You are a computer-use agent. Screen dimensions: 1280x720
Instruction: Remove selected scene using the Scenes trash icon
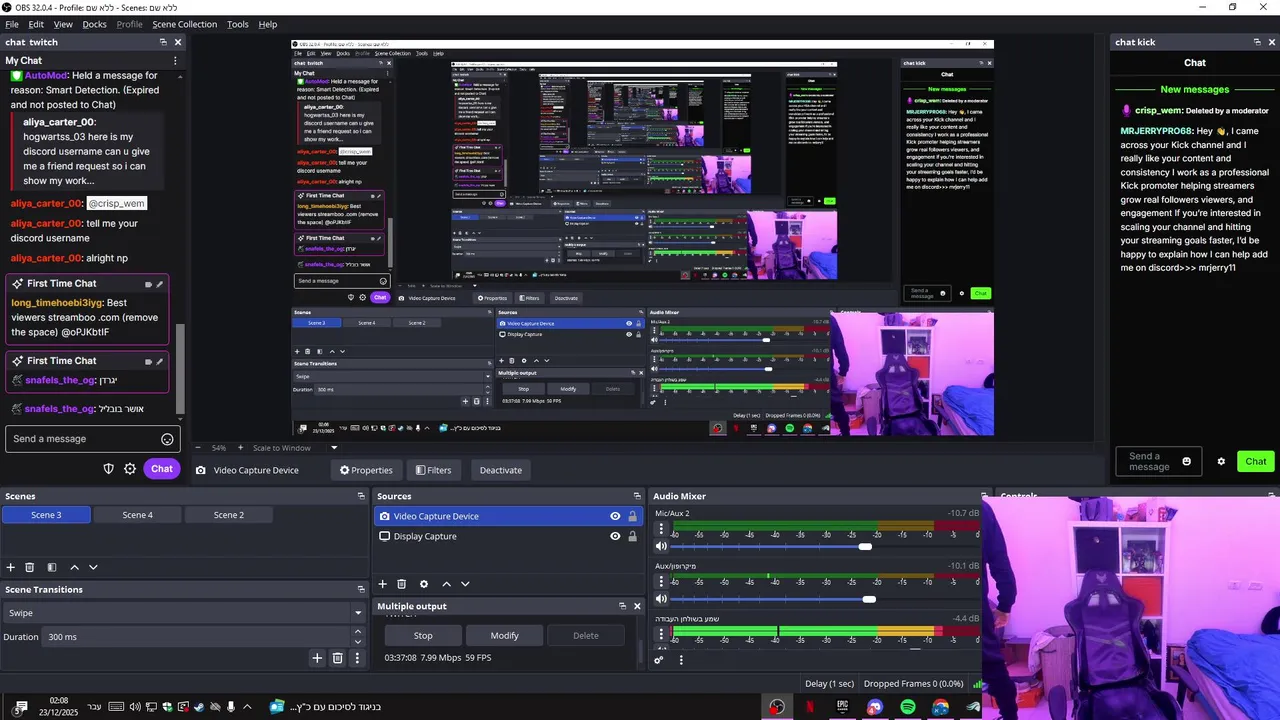click(x=30, y=567)
